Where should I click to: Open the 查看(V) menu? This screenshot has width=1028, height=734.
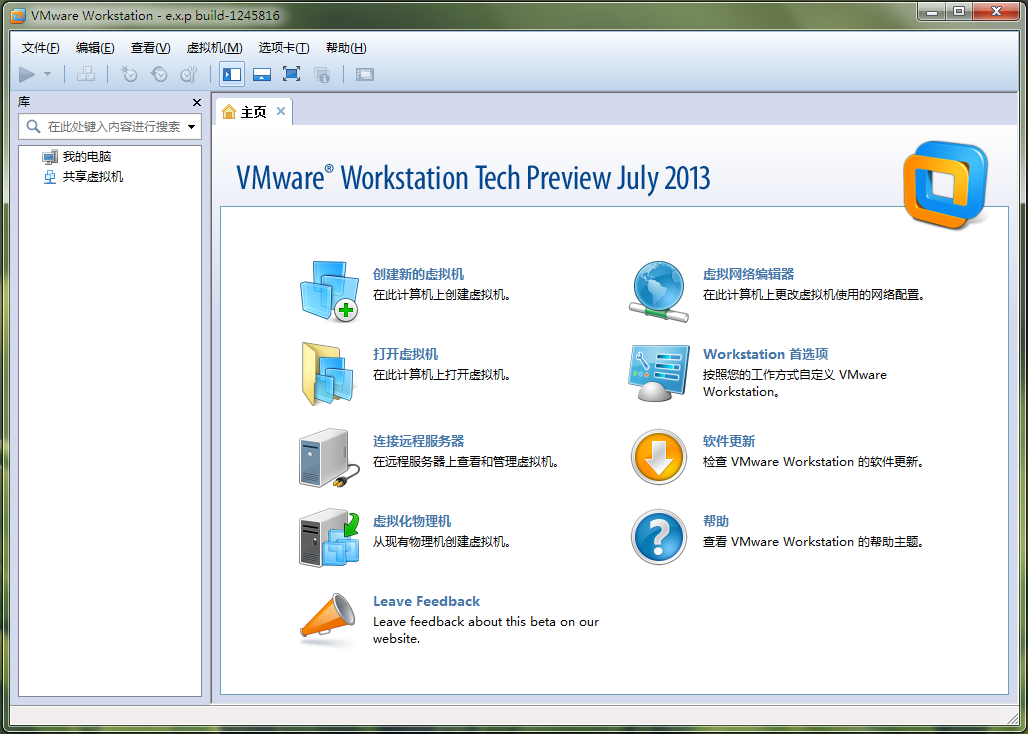[150, 48]
